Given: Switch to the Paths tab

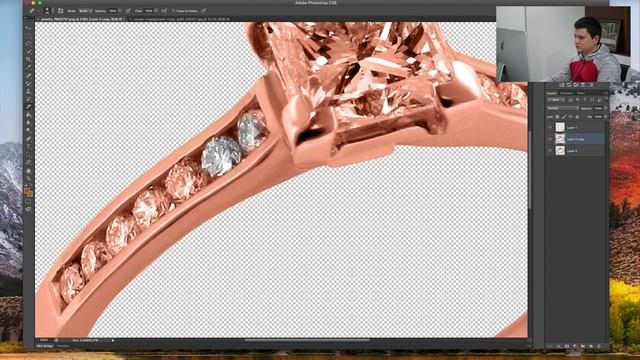Looking at the screenshot, I should pos(581,93).
